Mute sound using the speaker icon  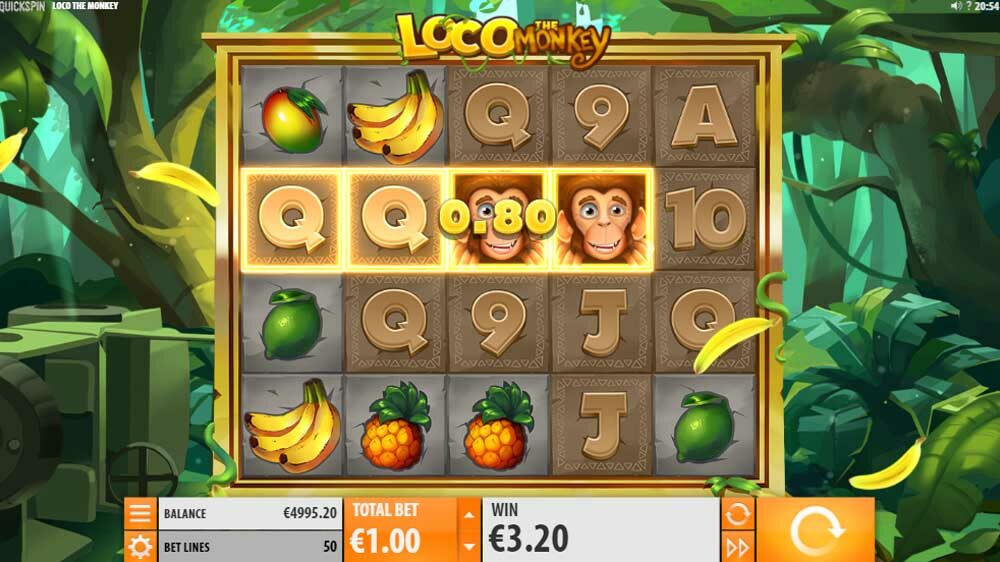click(x=955, y=6)
